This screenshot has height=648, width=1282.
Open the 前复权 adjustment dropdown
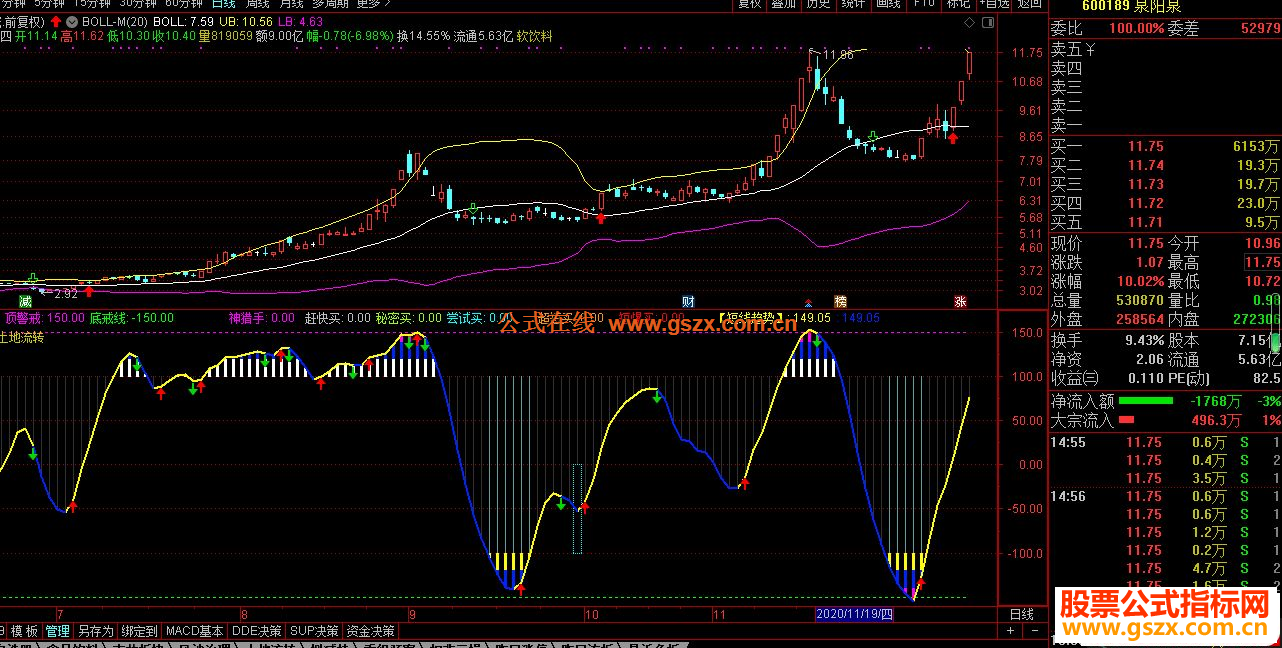click(23, 21)
